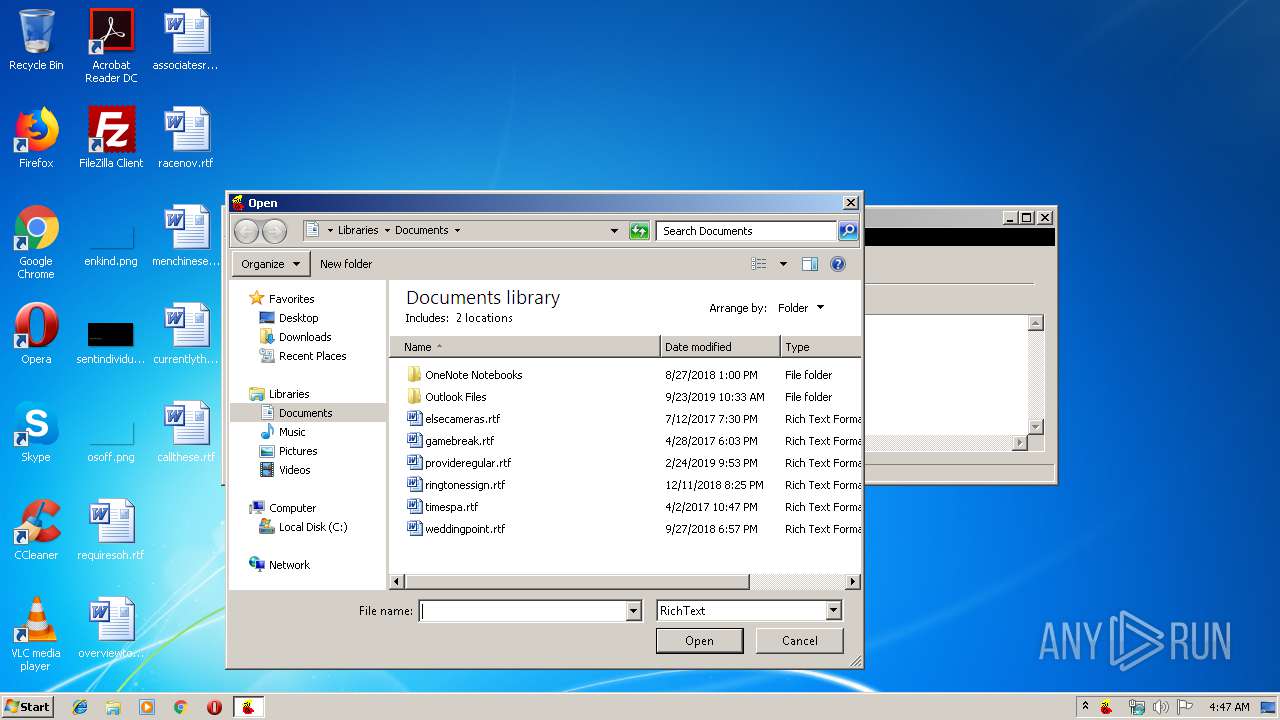The width and height of the screenshot is (1280, 720).
Task: Sort files by Date modified column
Action: (720, 347)
